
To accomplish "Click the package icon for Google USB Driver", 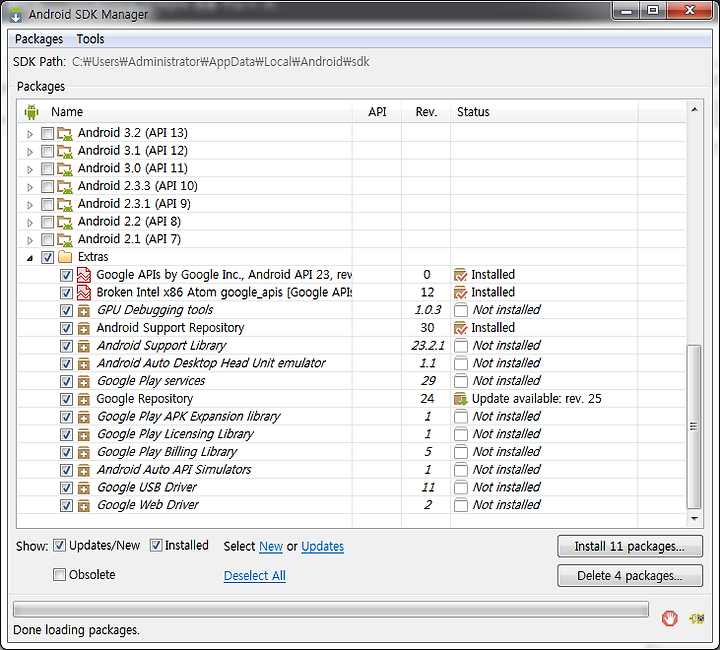I will point(84,488).
